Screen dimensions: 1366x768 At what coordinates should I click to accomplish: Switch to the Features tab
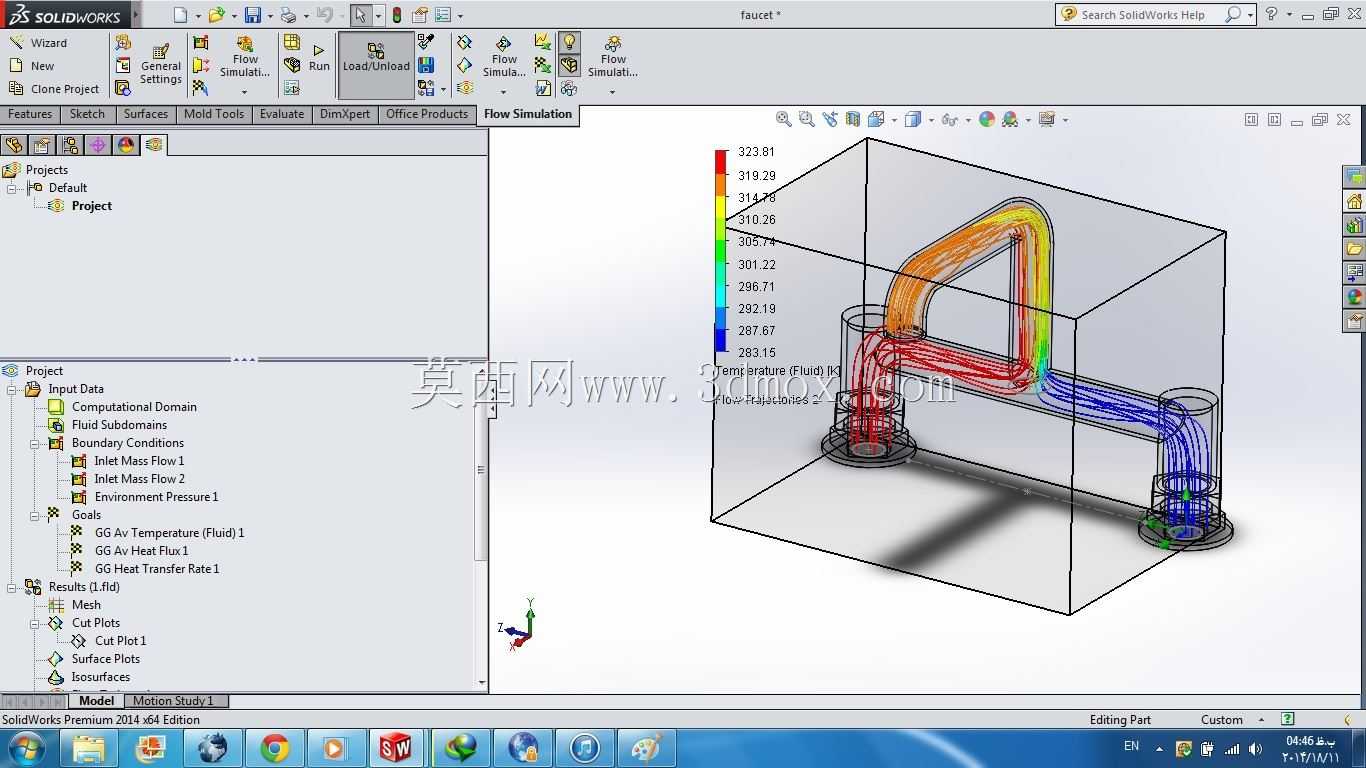(x=30, y=114)
